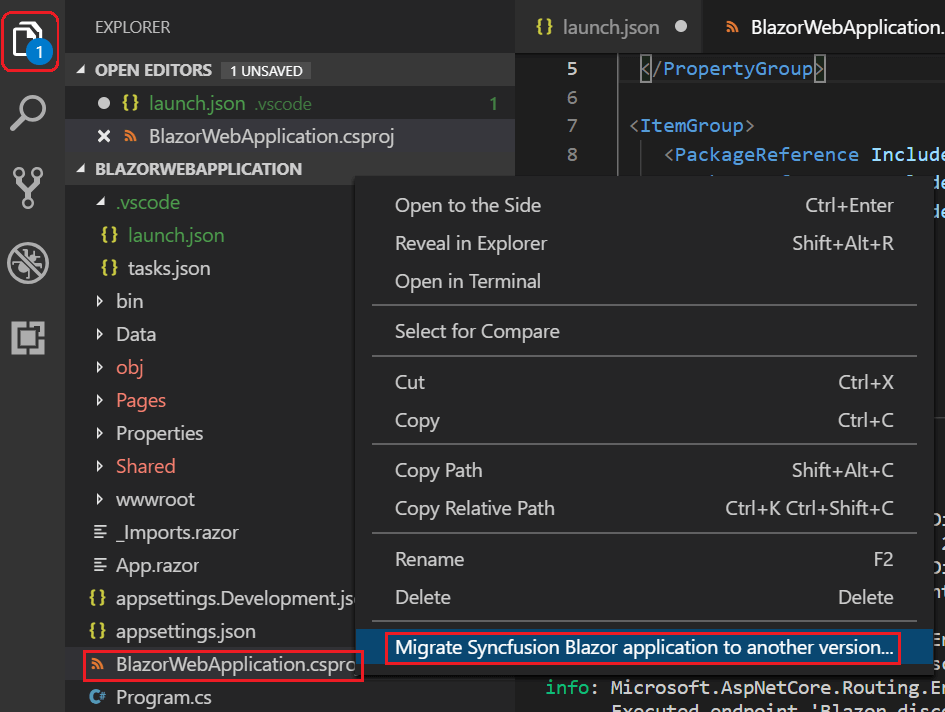Screen dimensions: 945x712
Task: Switch to the launch.json editor tab
Action: pos(599,27)
